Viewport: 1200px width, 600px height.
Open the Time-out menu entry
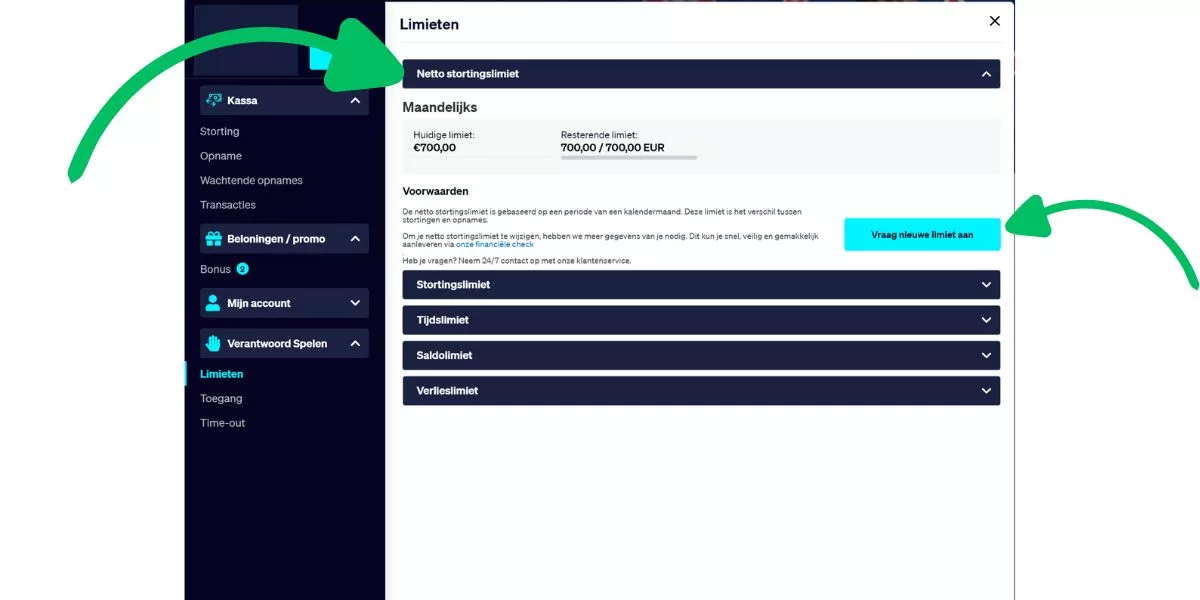(x=222, y=423)
